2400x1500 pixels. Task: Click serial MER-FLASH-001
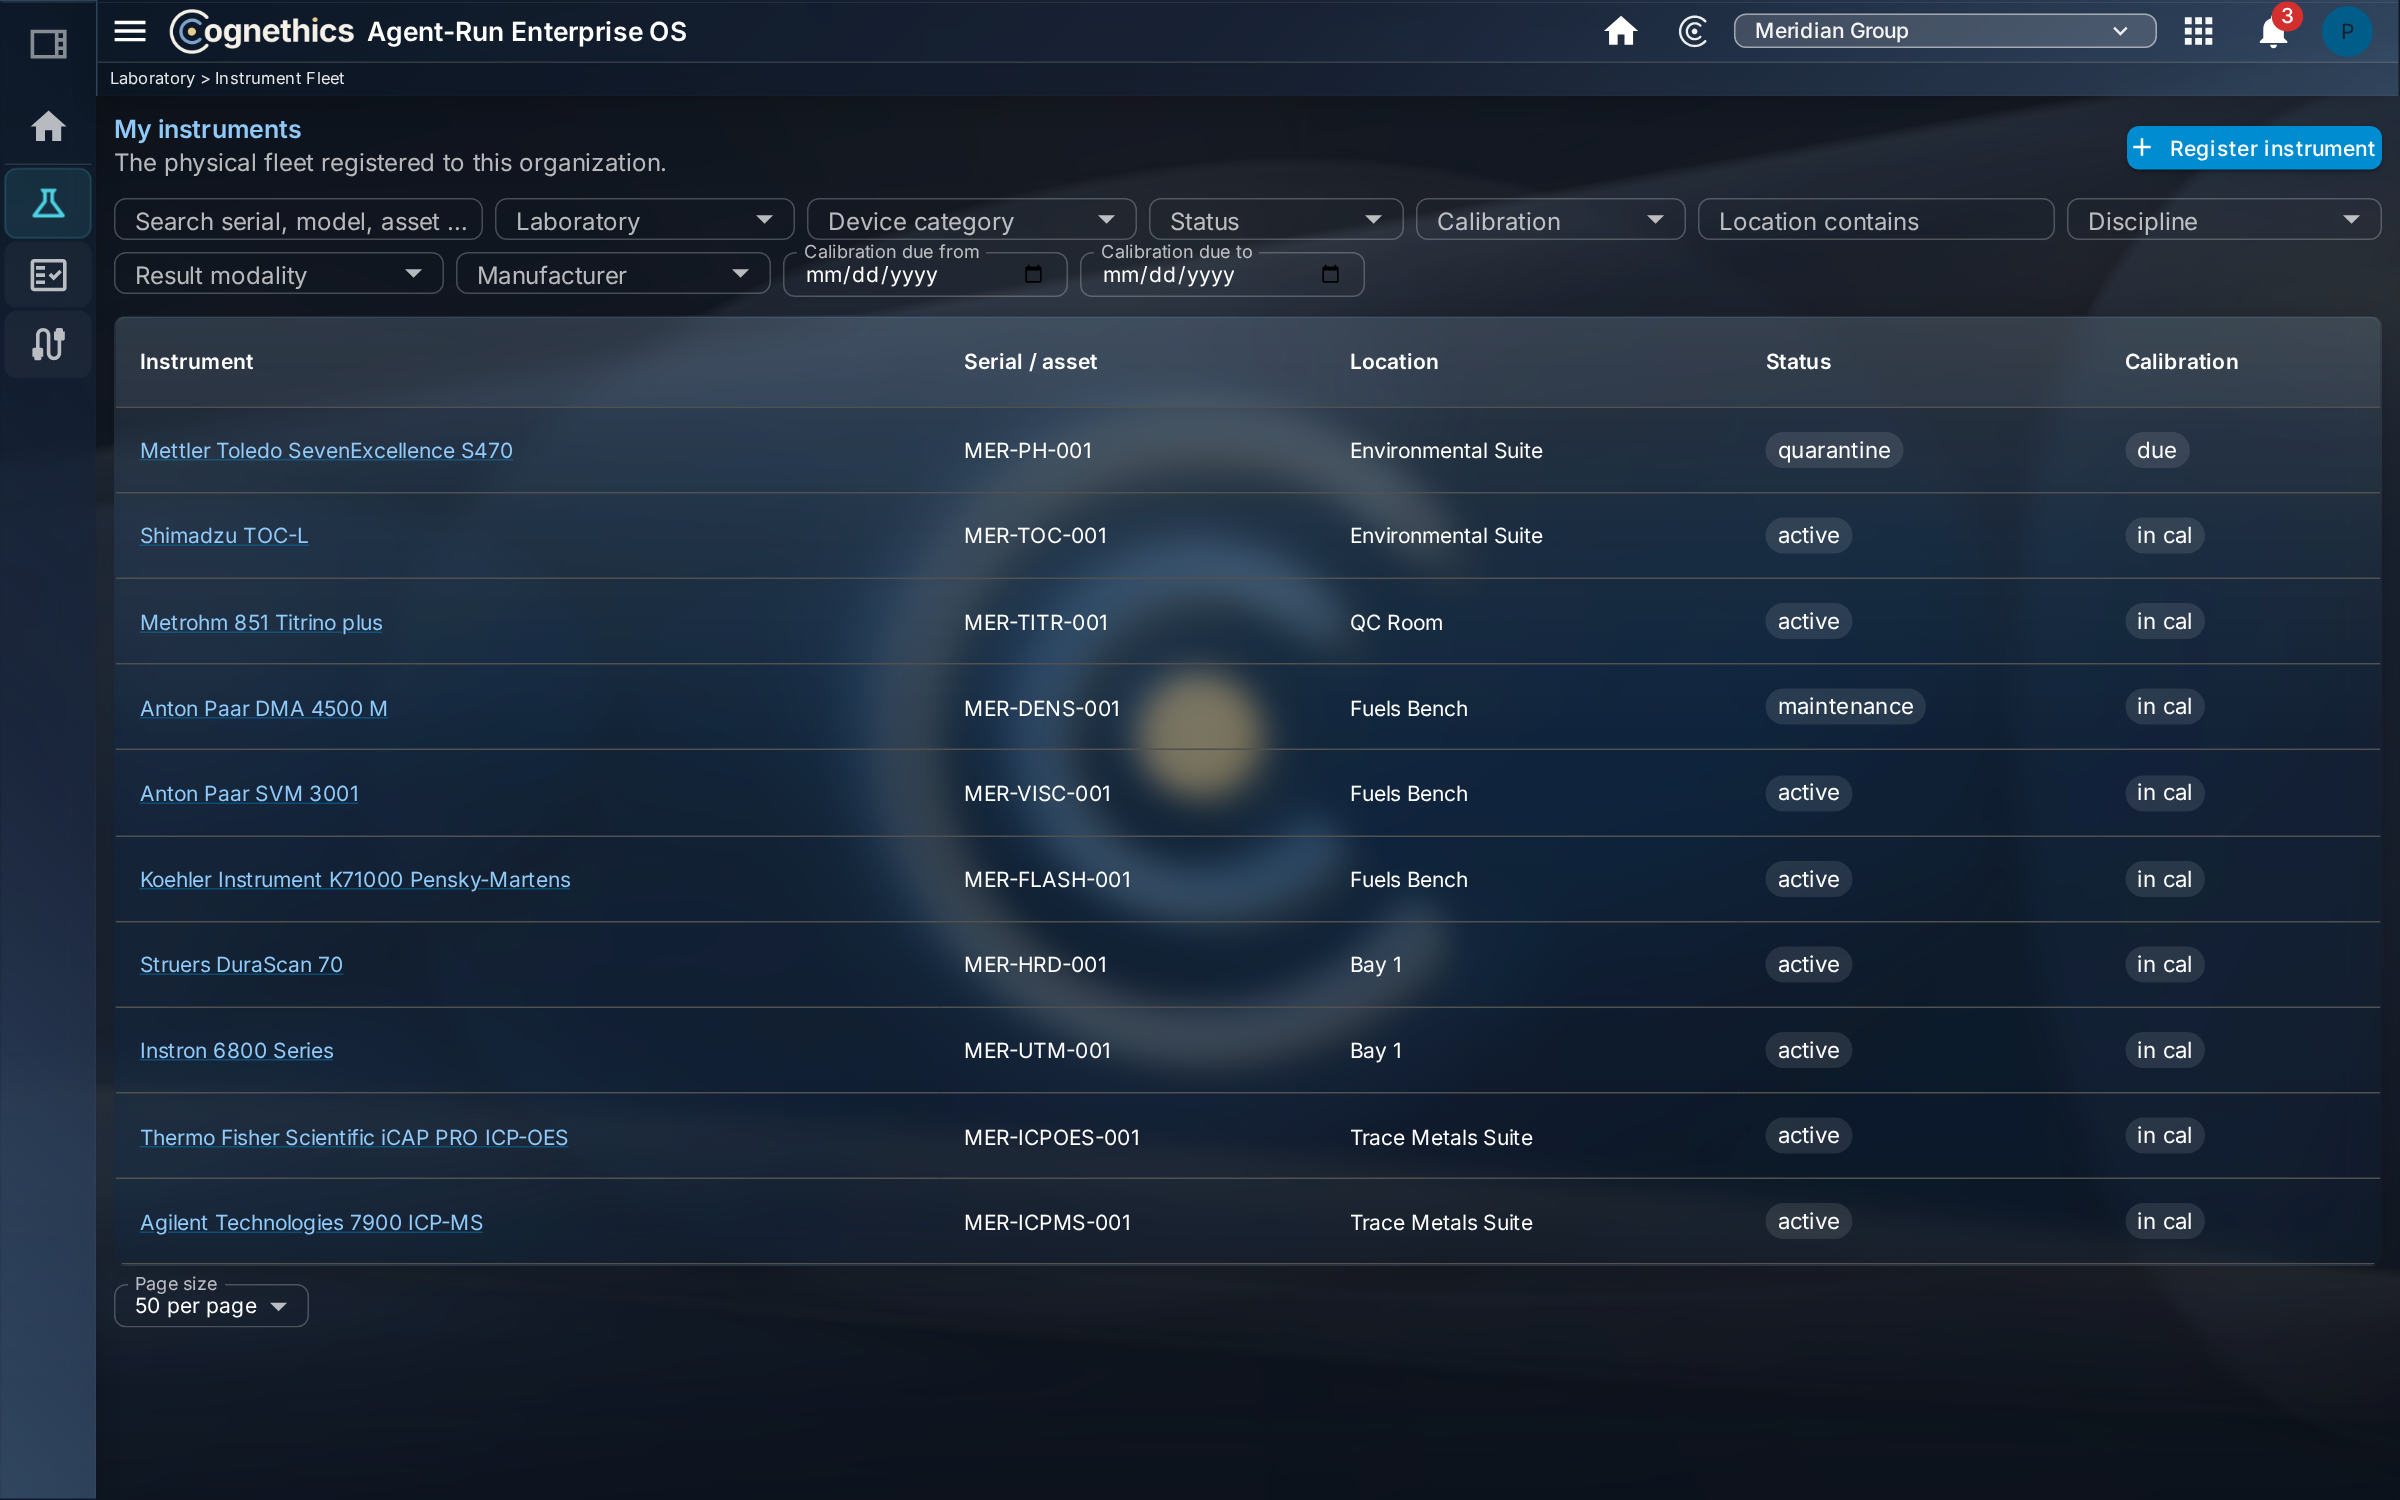coord(1047,879)
